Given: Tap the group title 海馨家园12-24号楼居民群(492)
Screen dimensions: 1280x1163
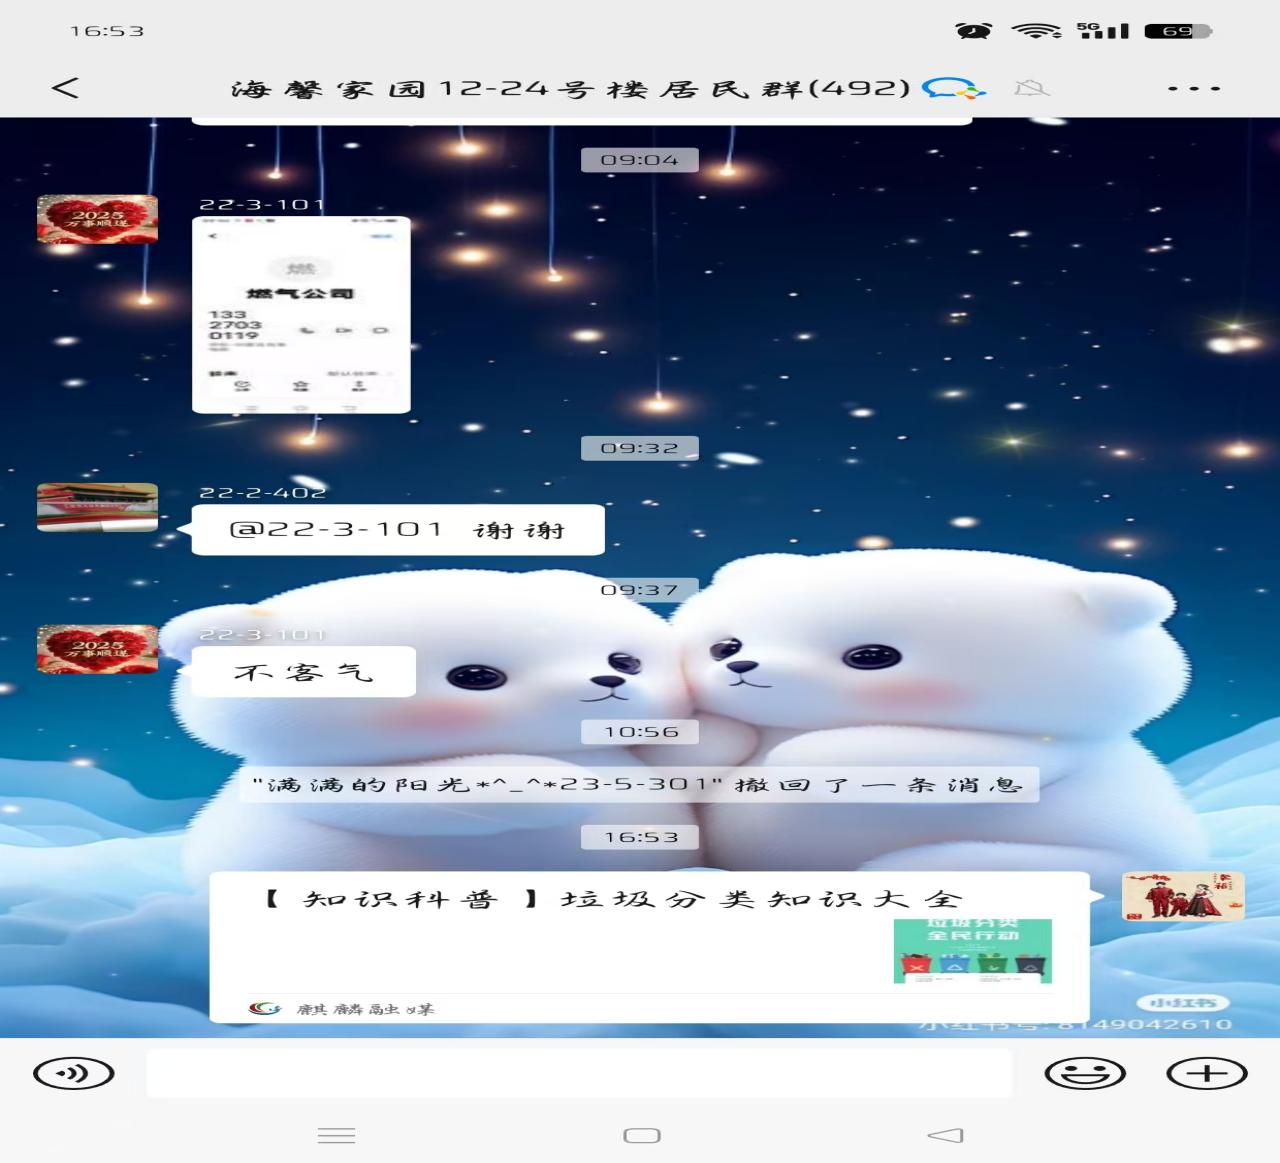Looking at the screenshot, I should pyautogui.click(x=571, y=89).
